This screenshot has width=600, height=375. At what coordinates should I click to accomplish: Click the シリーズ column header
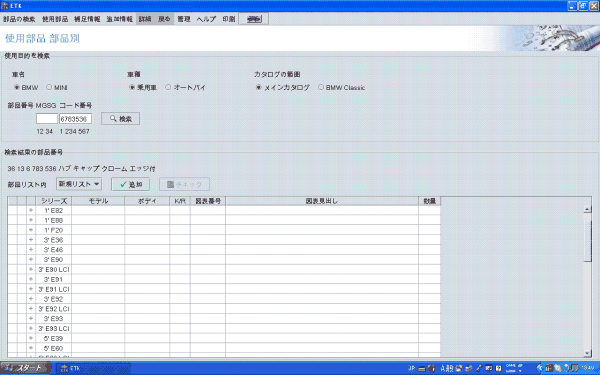[x=54, y=201]
